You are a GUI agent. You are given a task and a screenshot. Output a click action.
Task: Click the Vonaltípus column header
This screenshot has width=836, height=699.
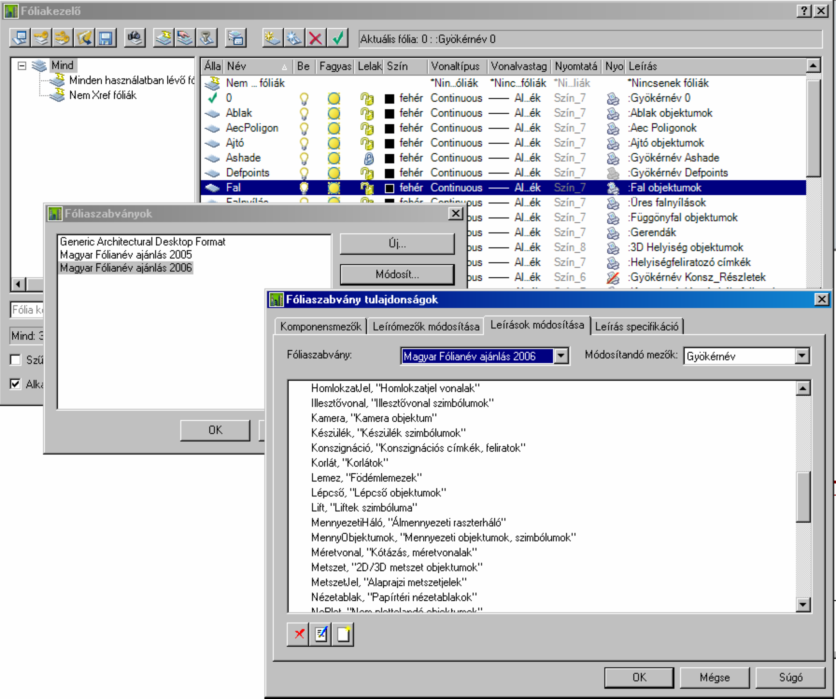[x=457, y=66]
